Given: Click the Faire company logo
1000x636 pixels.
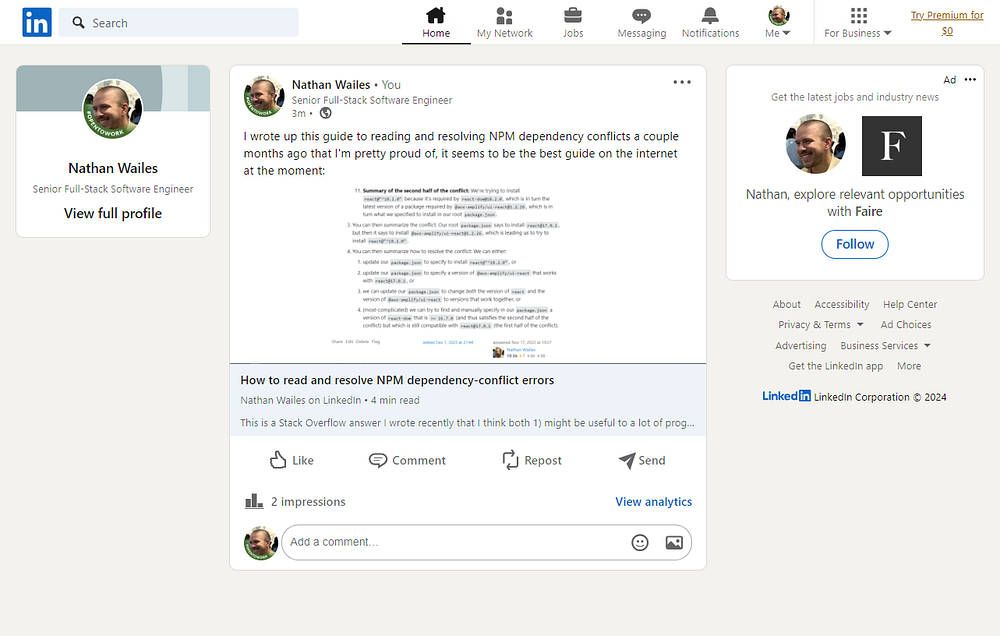Looking at the screenshot, I should [892, 146].
